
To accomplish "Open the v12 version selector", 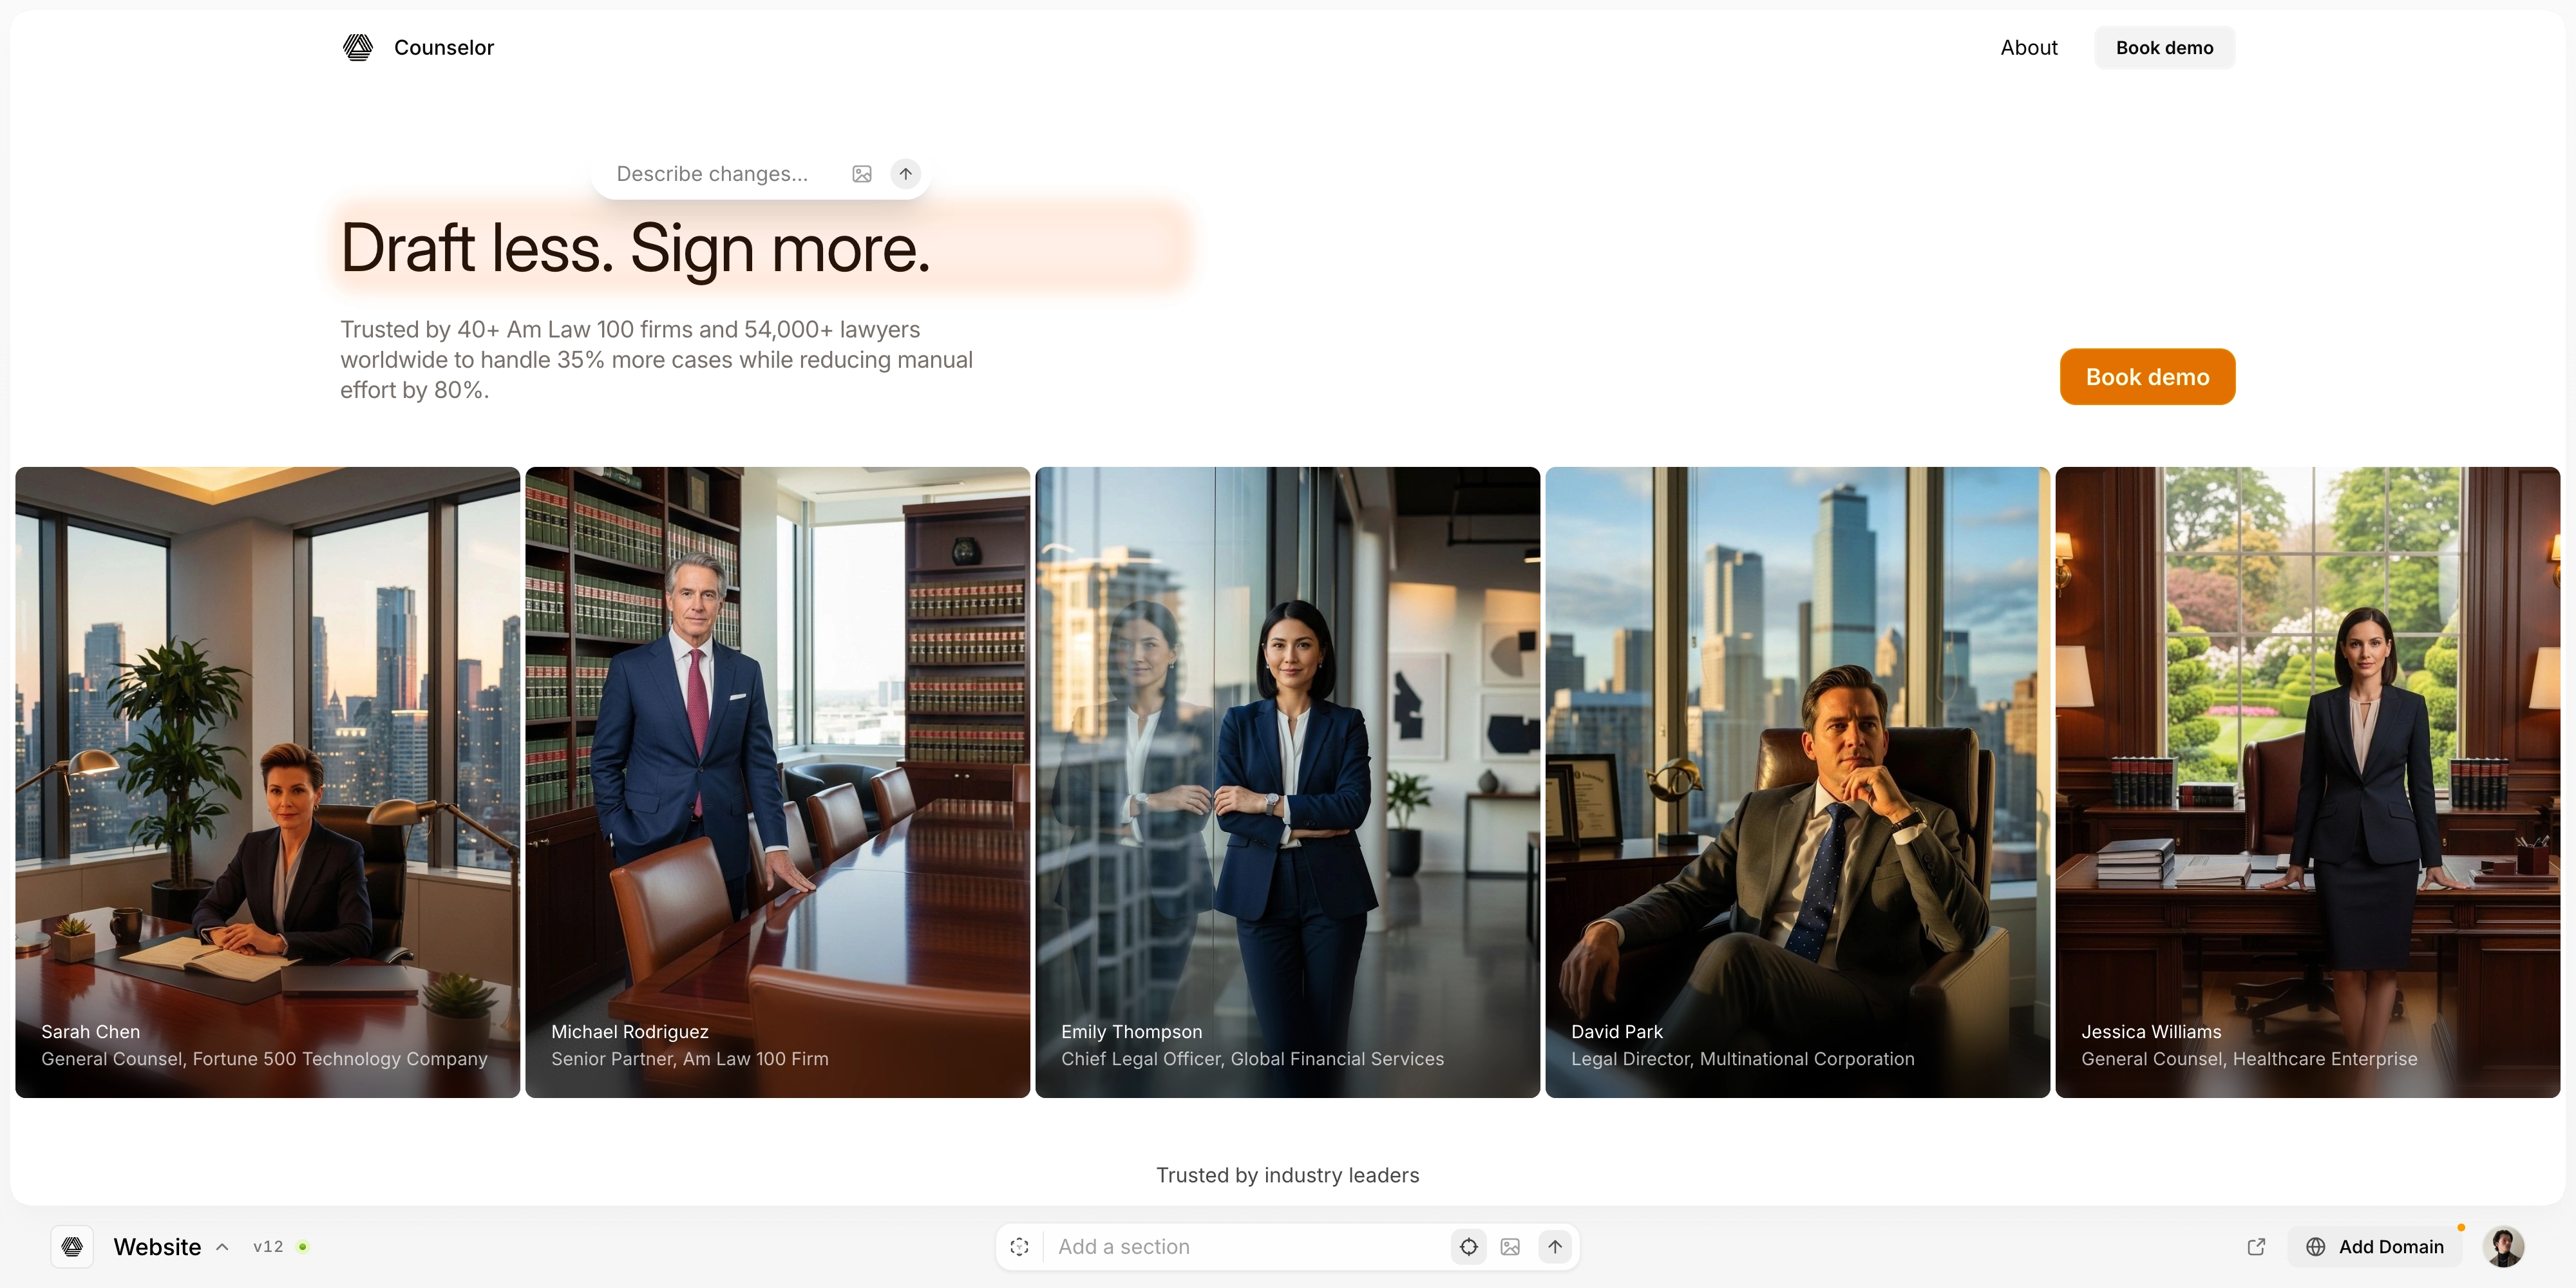I will [x=268, y=1246].
